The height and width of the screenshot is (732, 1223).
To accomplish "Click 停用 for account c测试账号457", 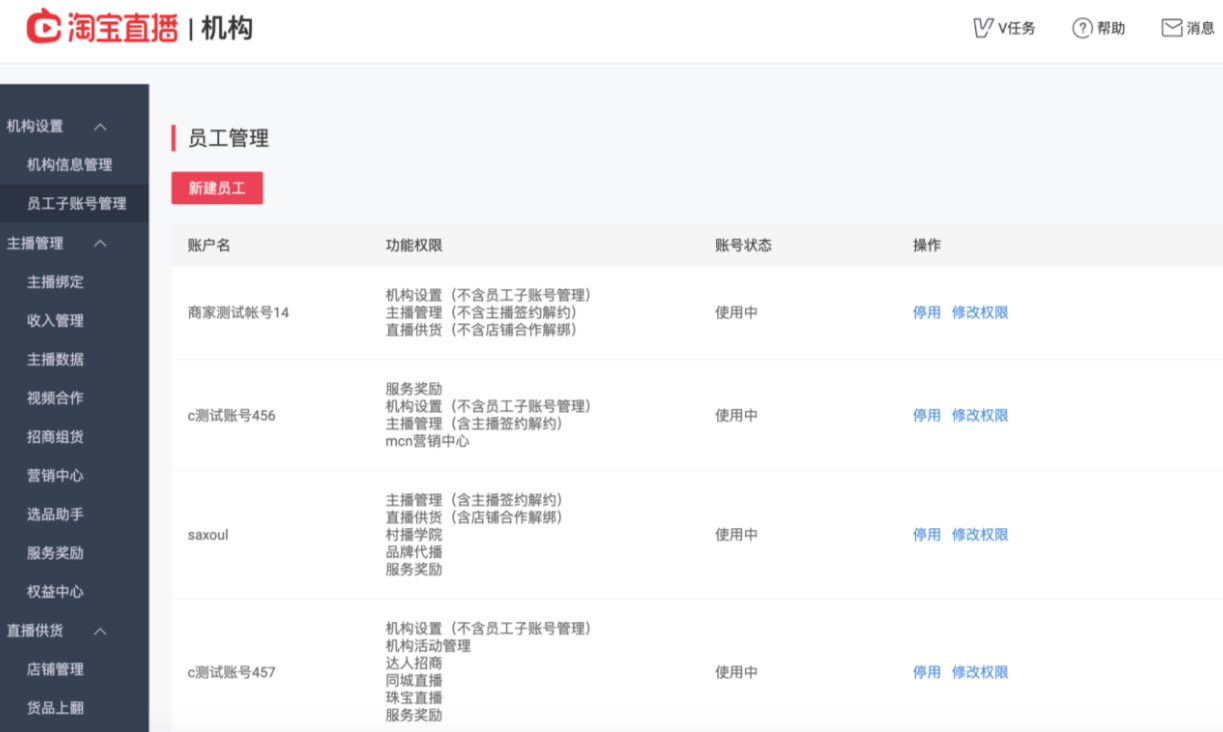I will point(925,672).
